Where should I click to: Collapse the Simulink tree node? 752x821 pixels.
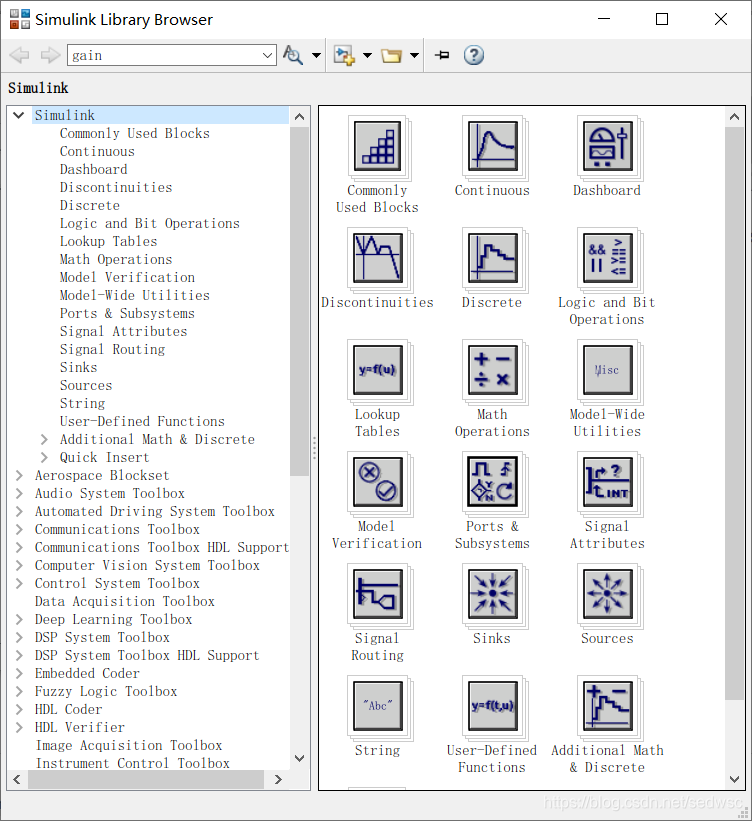click(x=19, y=115)
